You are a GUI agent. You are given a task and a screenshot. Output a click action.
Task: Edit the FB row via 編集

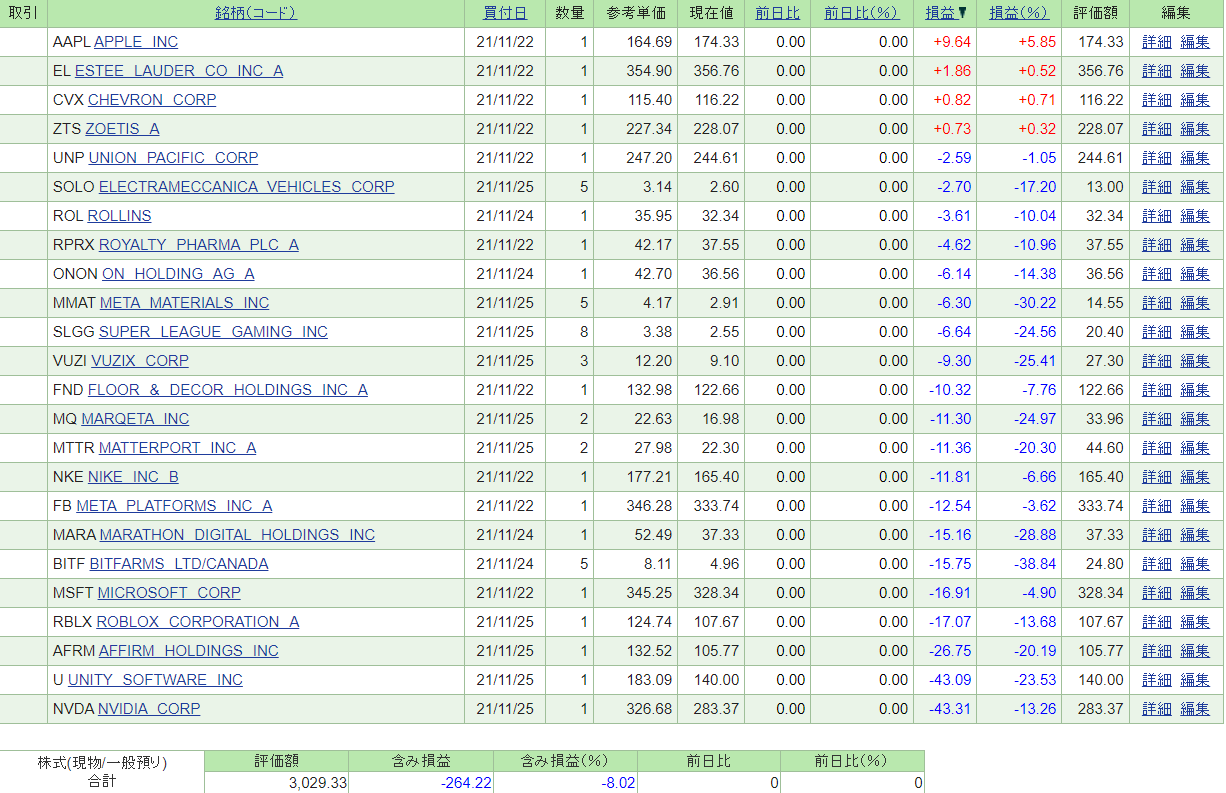coord(1195,506)
